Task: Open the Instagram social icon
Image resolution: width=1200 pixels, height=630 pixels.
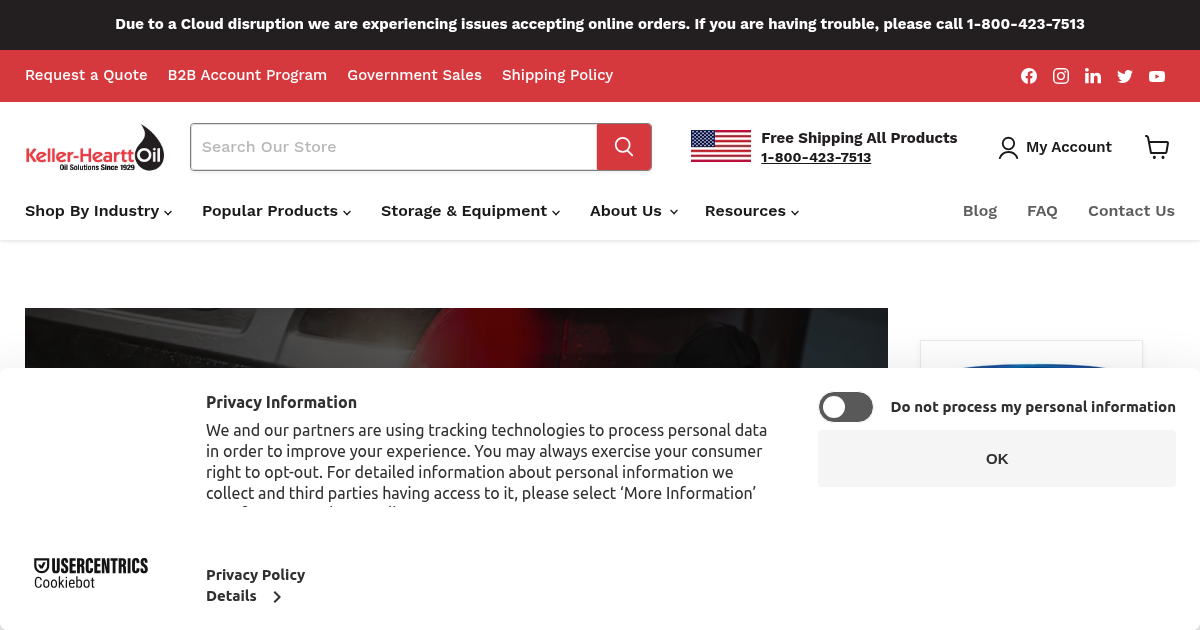Action: (1061, 76)
